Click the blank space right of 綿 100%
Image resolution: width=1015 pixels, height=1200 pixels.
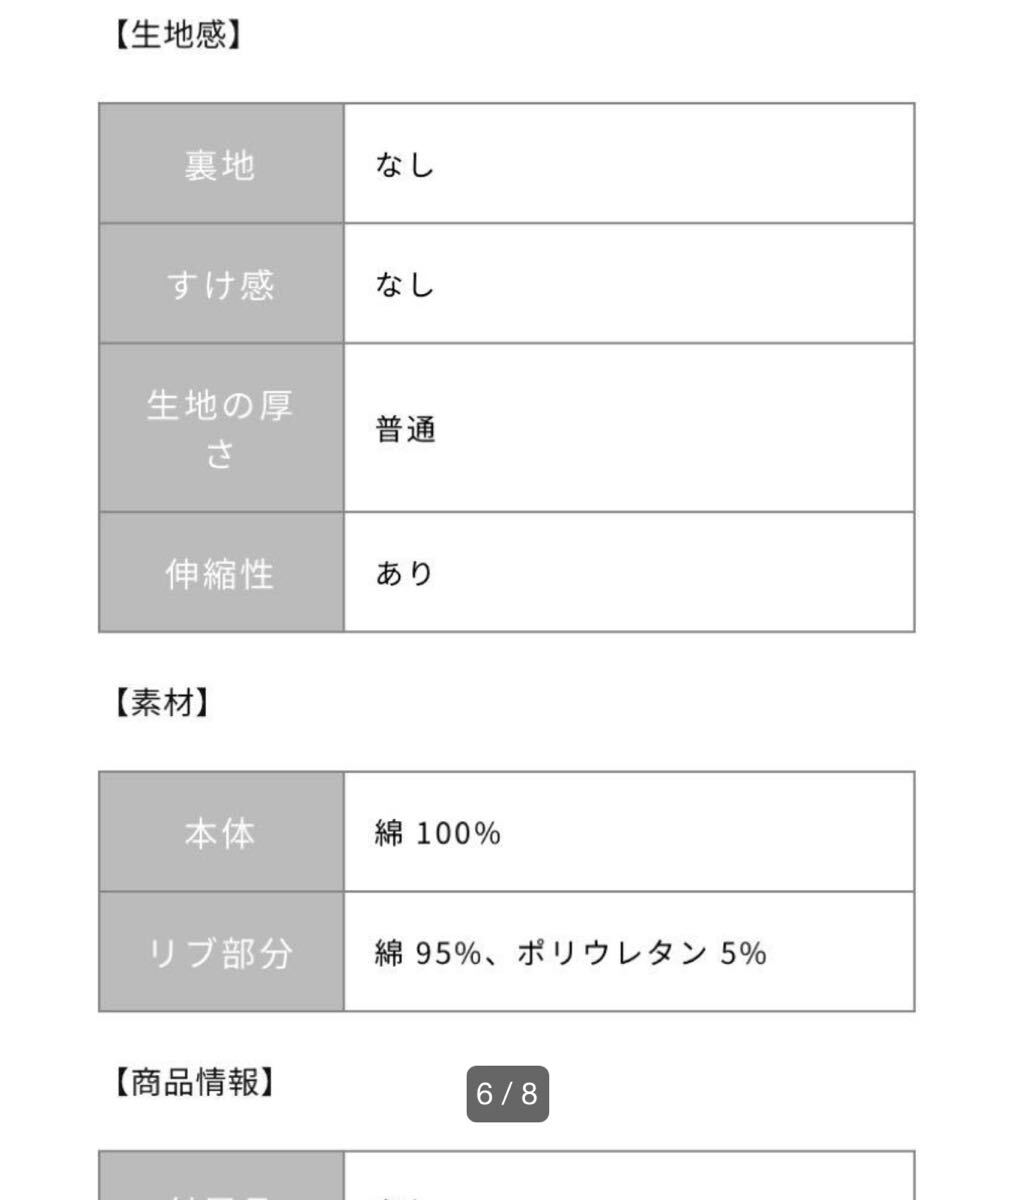coord(700,833)
